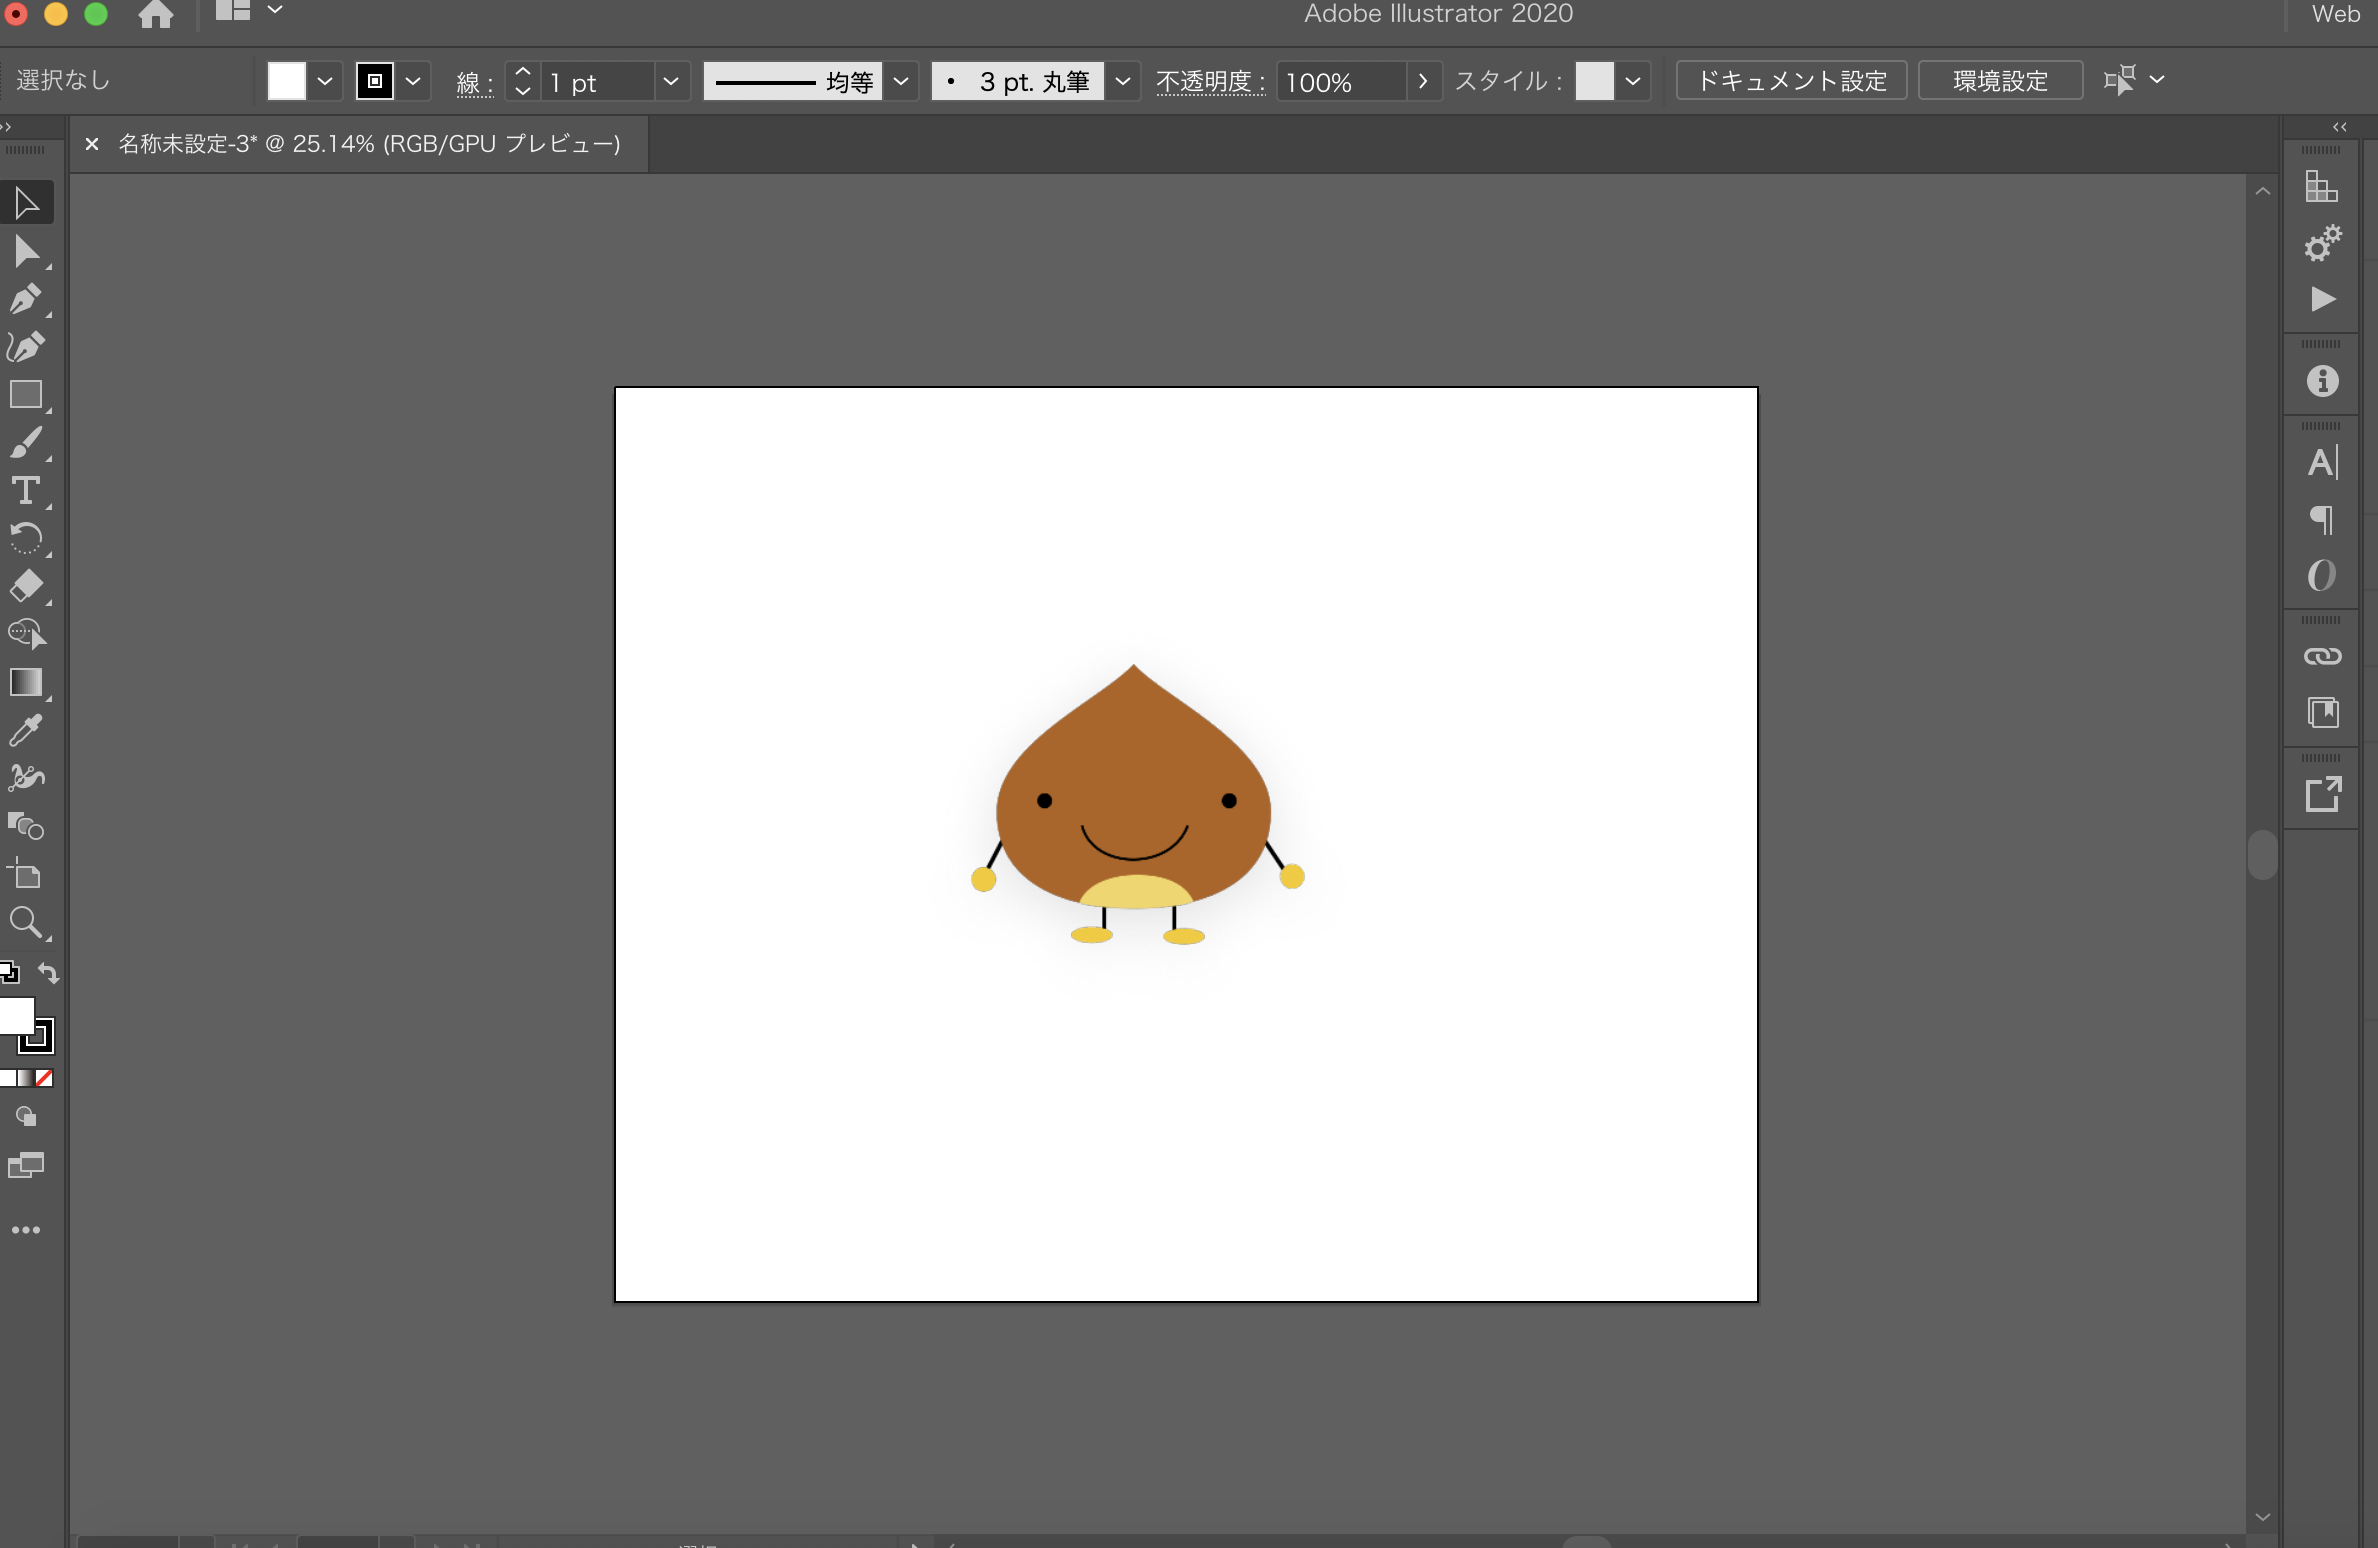Select the Curvature tool

click(x=27, y=347)
